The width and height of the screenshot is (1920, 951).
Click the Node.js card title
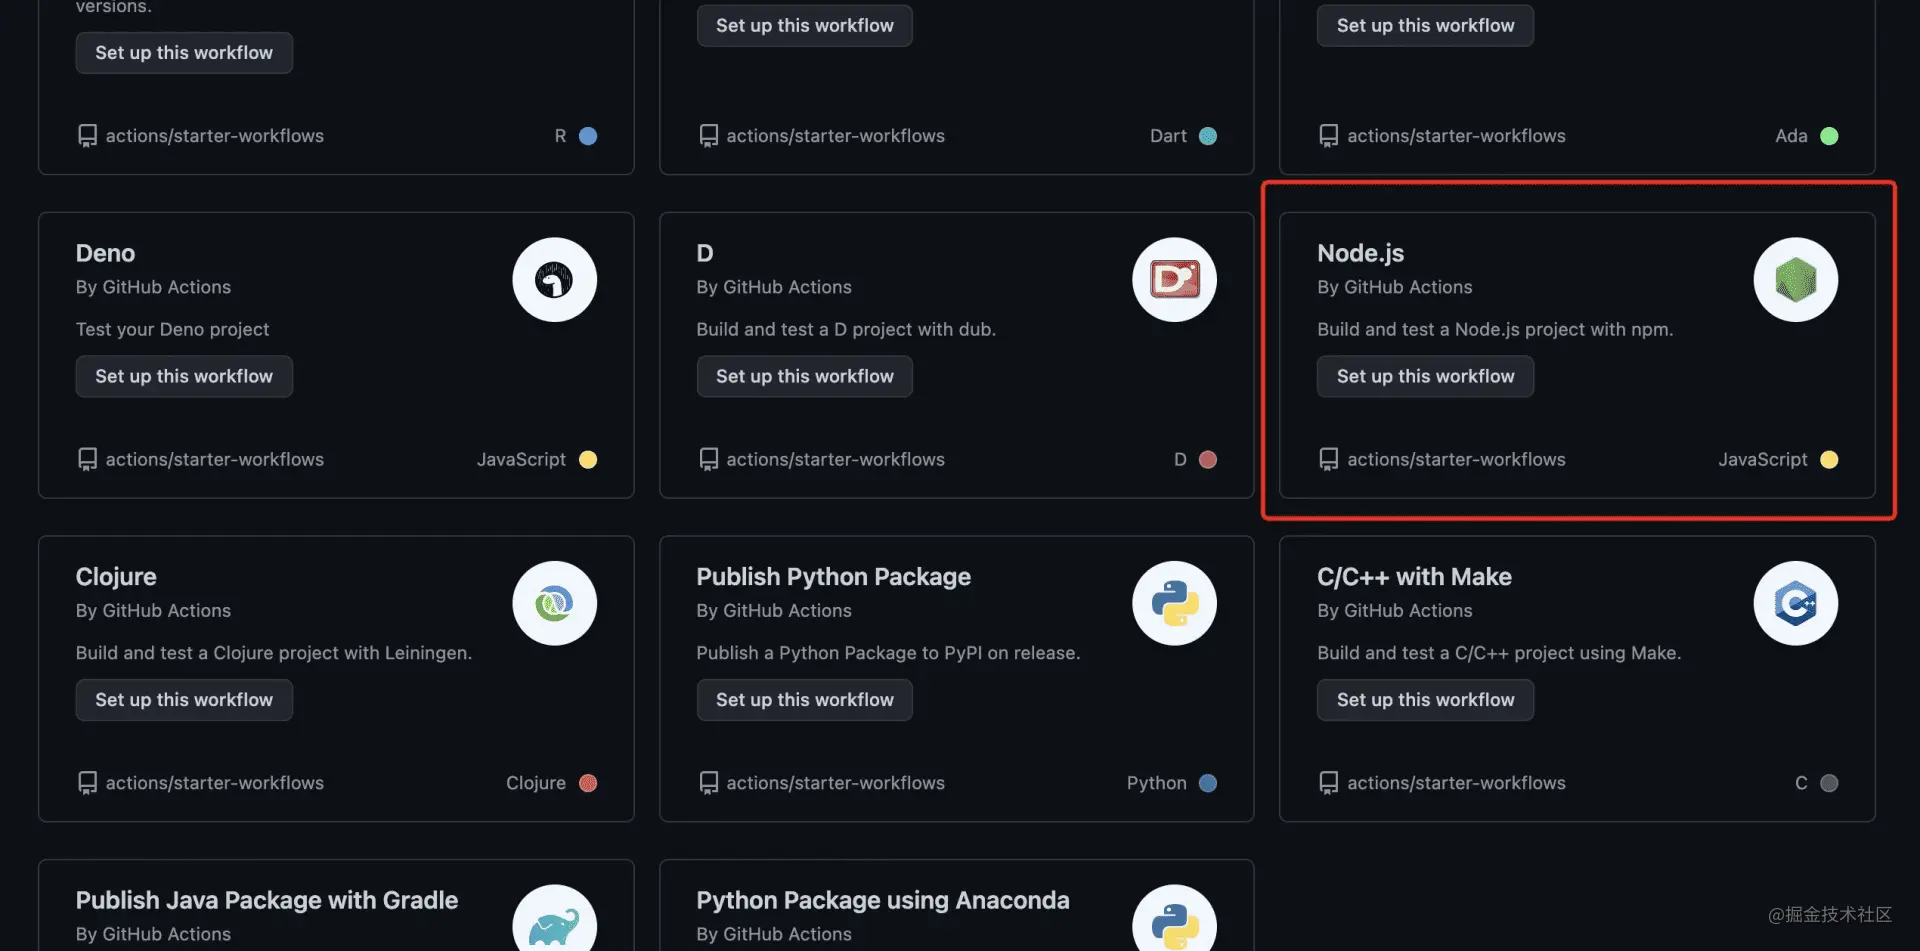click(1360, 253)
